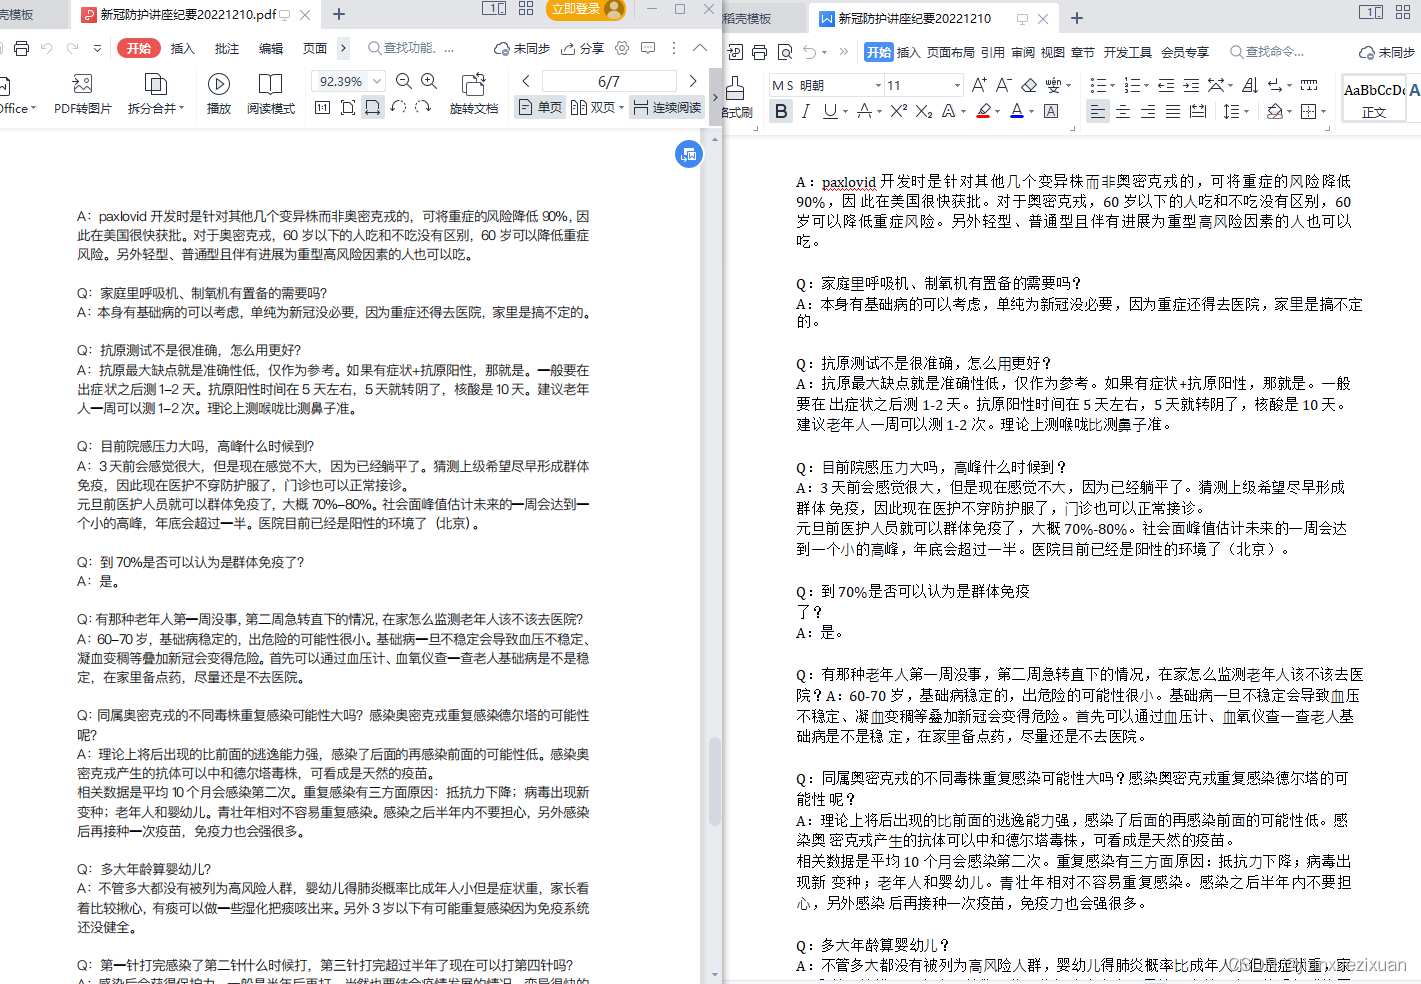The image size is (1421, 984).
Task: Switch to 页面布局 tab in Writer
Action: click(x=951, y=52)
